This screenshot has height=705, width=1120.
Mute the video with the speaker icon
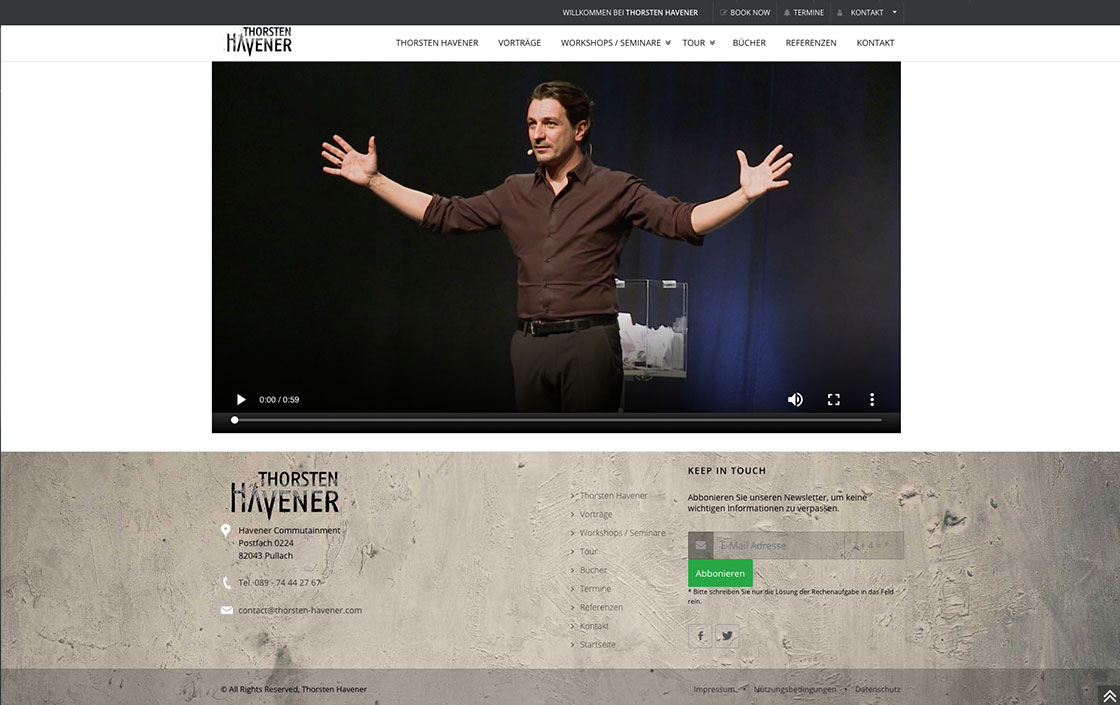(795, 399)
